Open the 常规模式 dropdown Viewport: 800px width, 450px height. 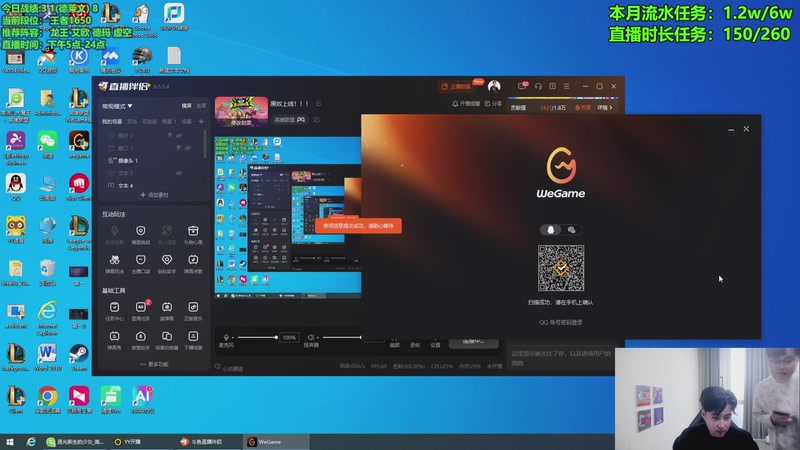(117, 106)
